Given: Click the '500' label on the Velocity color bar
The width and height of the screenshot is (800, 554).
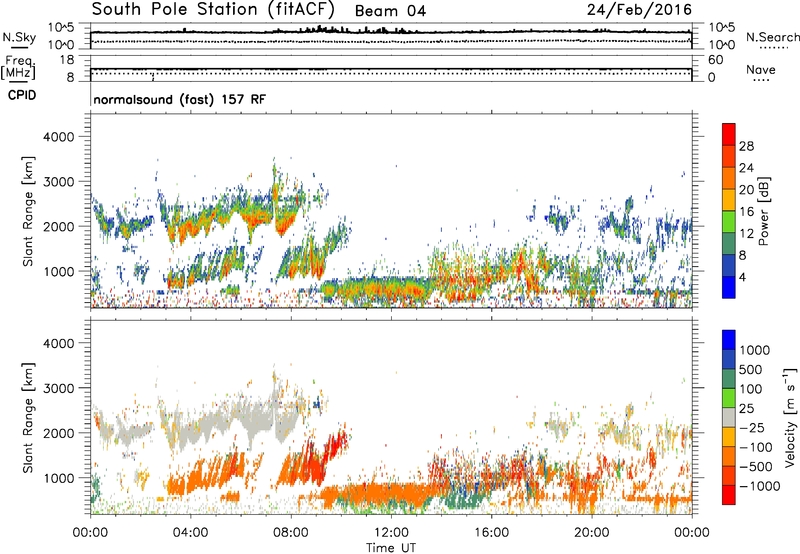Looking at the screenshot, I should click(x=751, y=370).
